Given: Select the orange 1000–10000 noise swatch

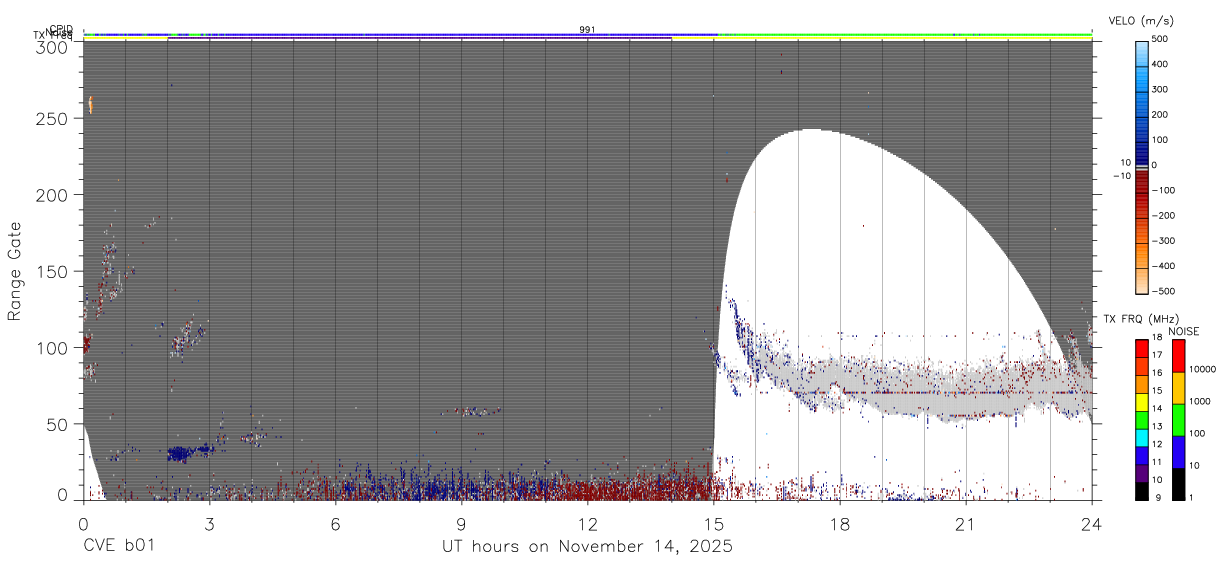Looking at the screenshot, I should [x=1178, y=388].
